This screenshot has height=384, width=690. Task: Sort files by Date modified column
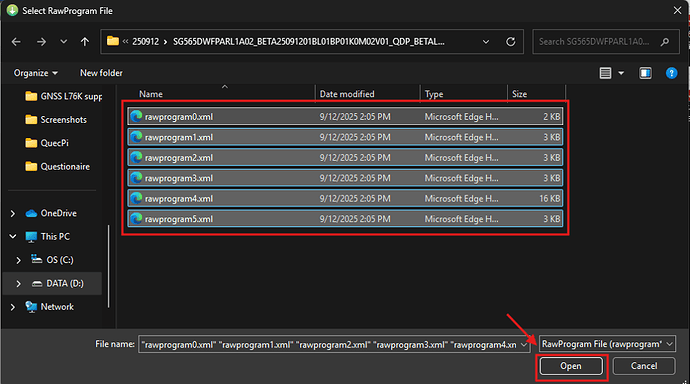click(x=347, y=94)
